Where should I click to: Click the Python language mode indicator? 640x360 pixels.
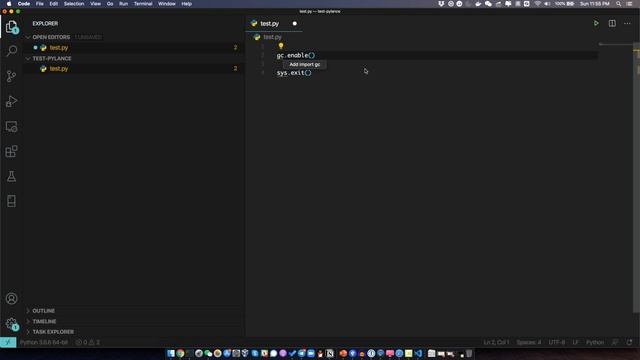[595, 342]
